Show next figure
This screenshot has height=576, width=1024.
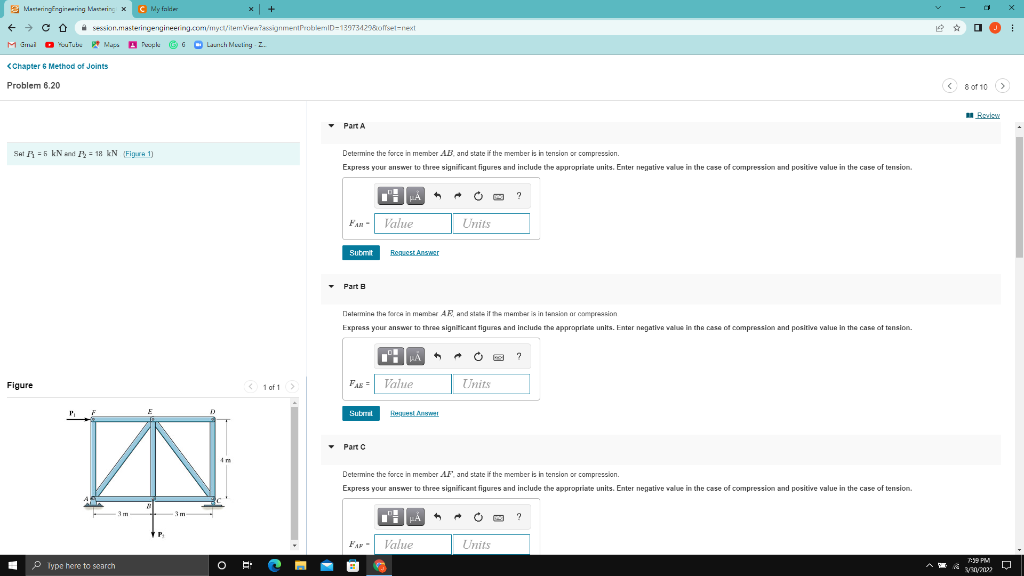[292, 387]
